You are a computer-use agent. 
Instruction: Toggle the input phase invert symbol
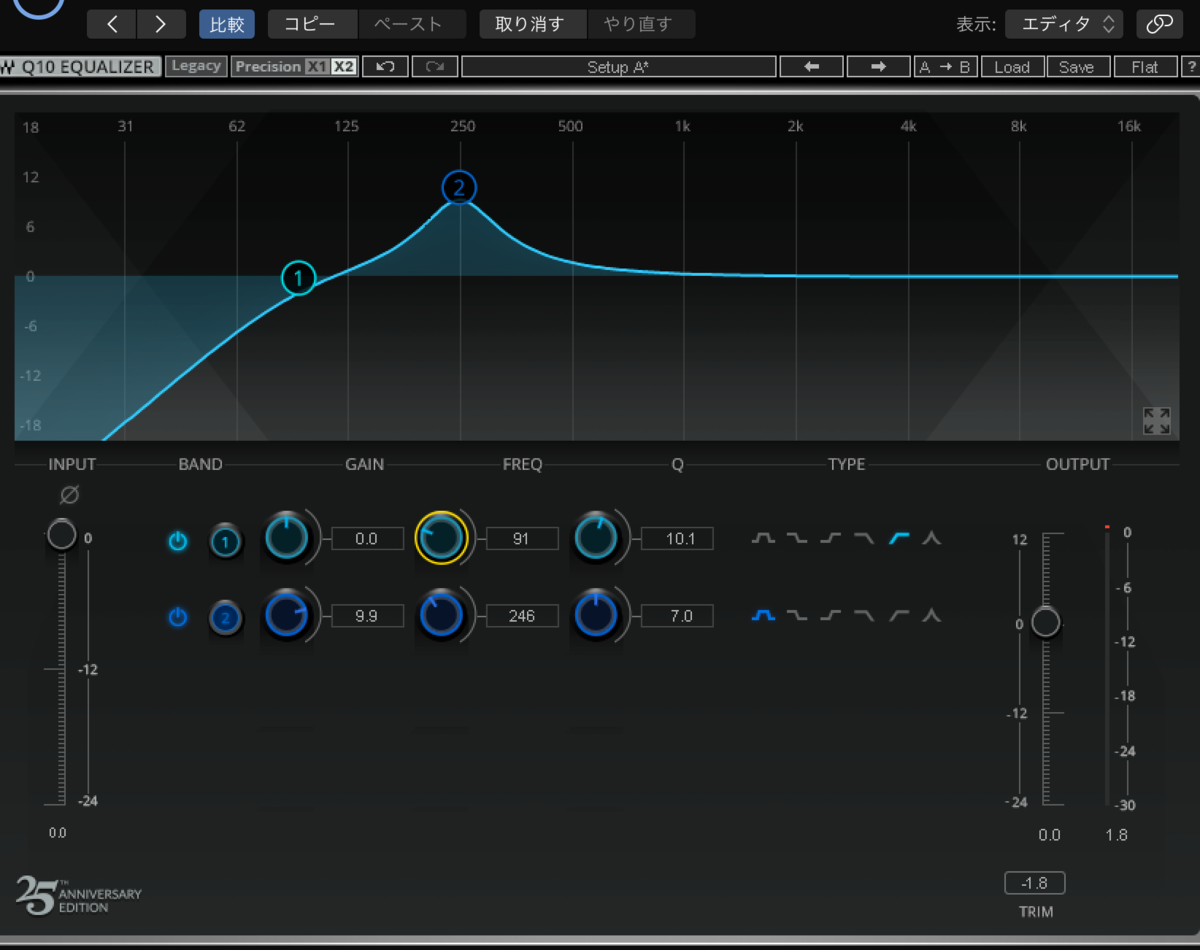click(69, 495)
